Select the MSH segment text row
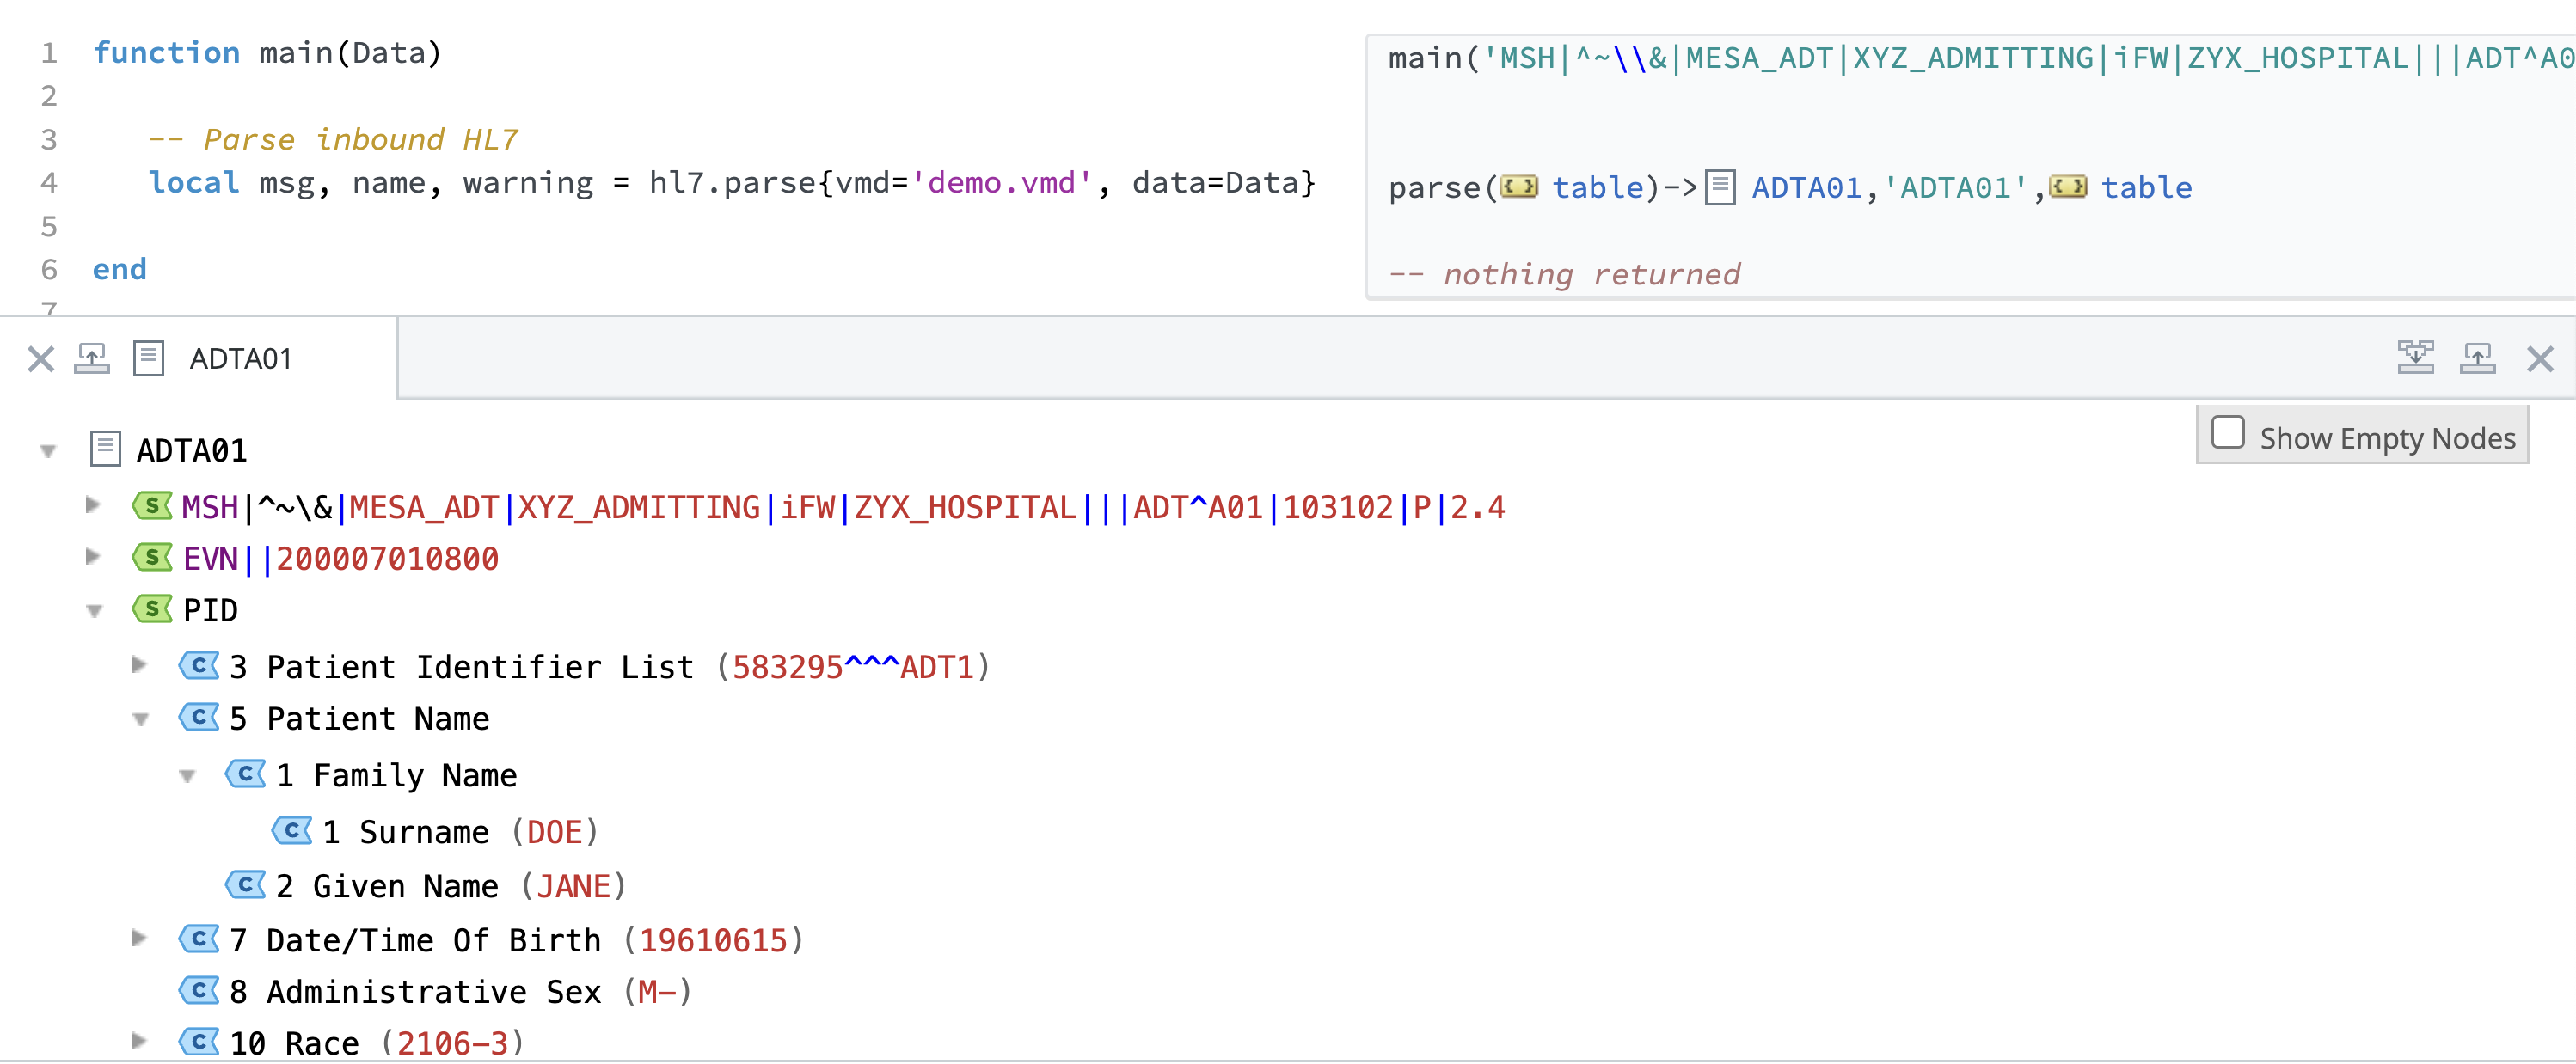 tap(843, 508)
